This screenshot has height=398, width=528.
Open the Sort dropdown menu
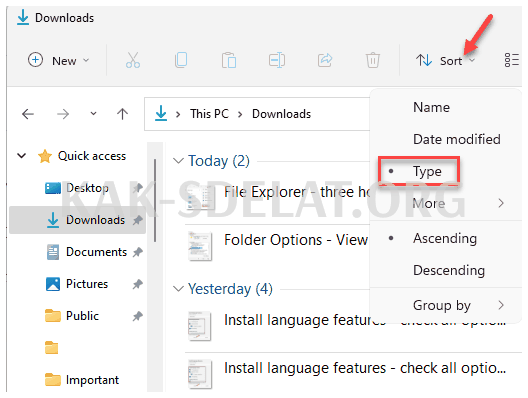coord(445,61)
